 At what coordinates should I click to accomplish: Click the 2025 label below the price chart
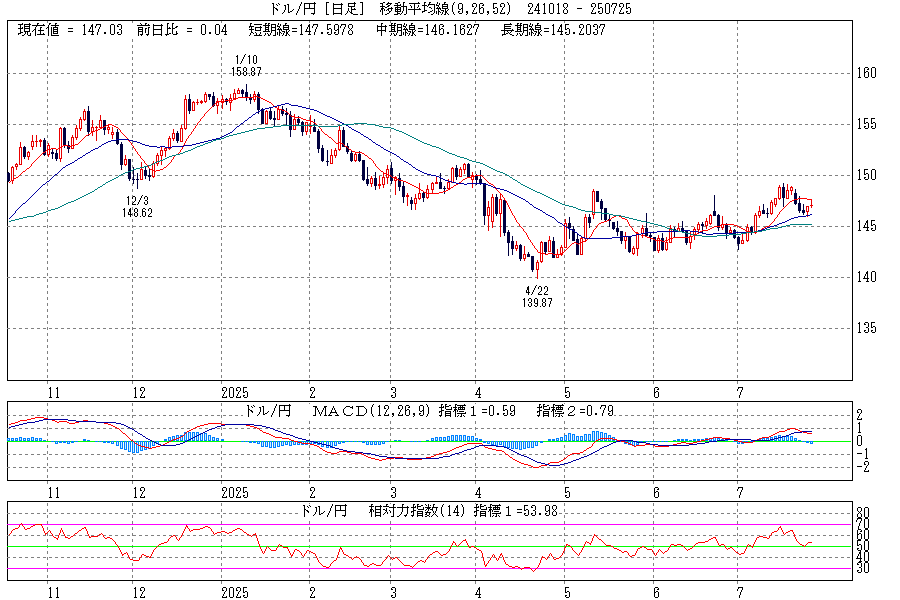coord(234,393)
